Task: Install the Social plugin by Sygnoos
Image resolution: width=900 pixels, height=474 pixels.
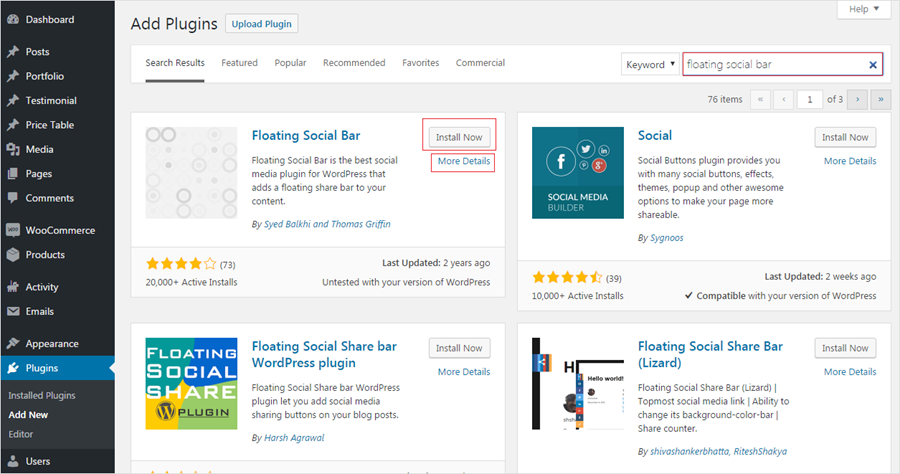Action: click(845, 137)
